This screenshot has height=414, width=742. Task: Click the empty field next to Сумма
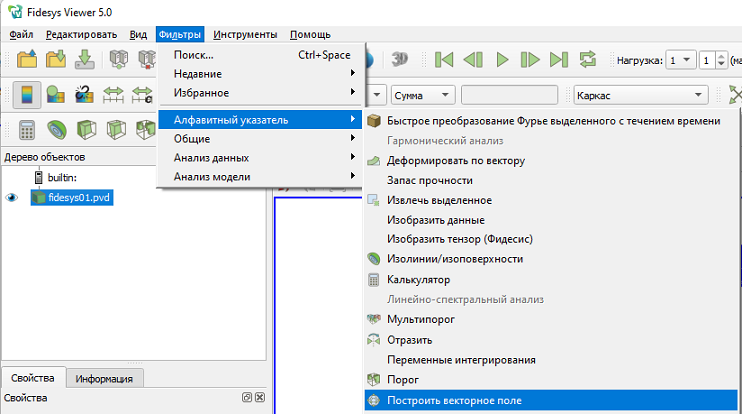509,95
